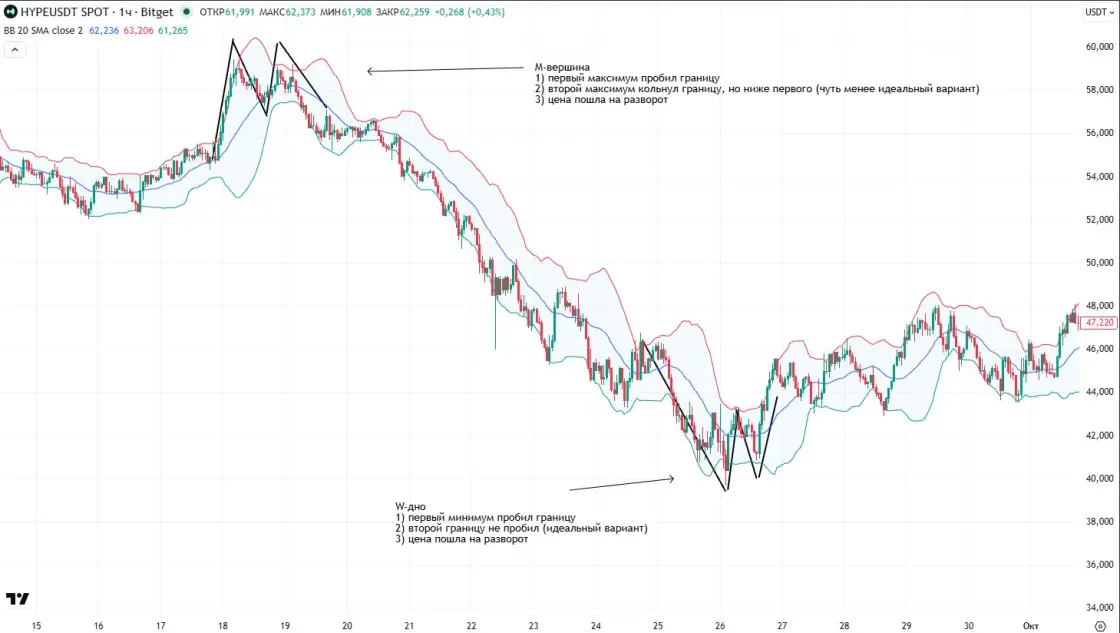The width and height of the screenshot is (1120, 633).
Task: Click the current price label 47,220
Action: (1099, 323)
